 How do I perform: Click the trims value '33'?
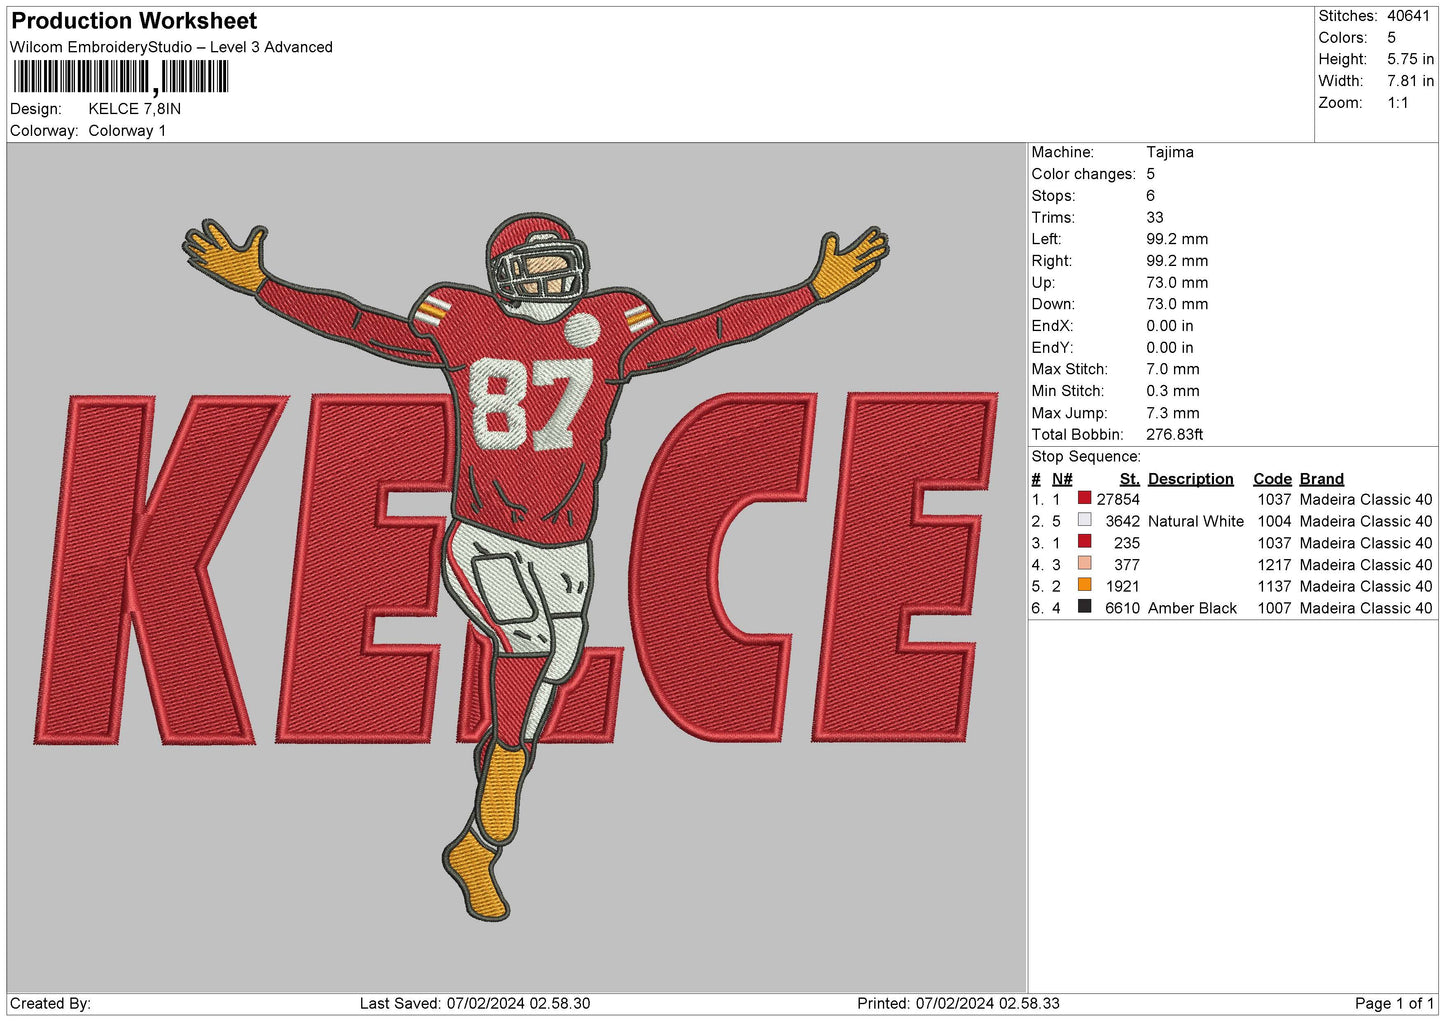[x=1155, y=217]
